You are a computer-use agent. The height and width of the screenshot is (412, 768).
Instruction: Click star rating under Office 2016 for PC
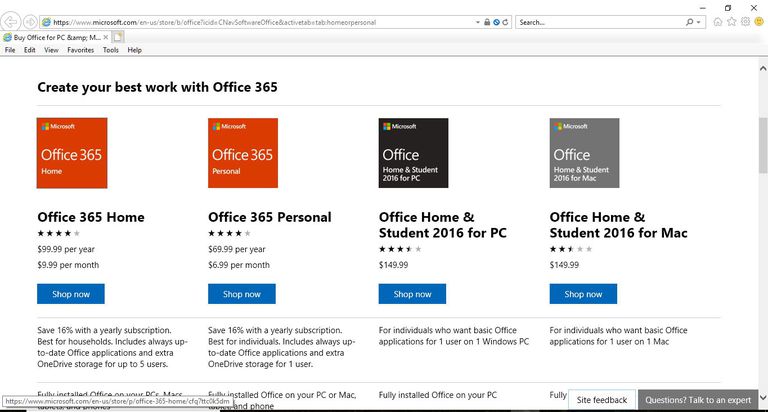click(400, 249)
